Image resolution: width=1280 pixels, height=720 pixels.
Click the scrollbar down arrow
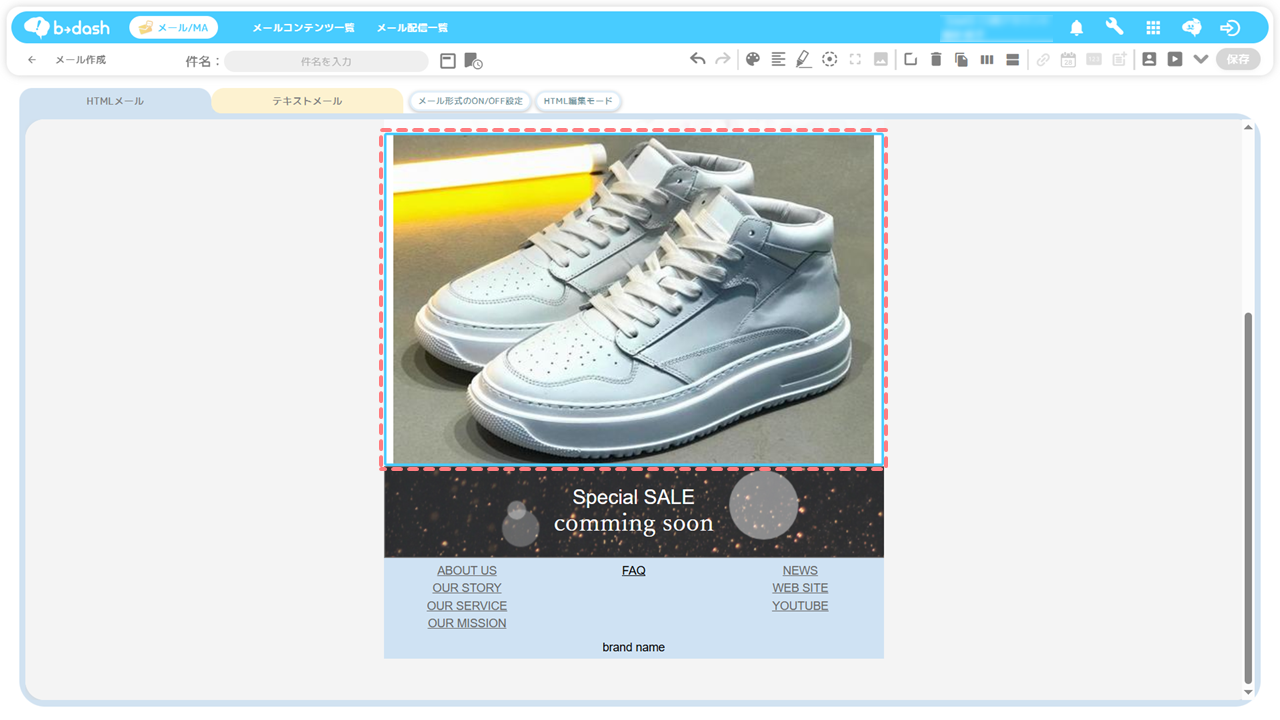point(1248,692)
